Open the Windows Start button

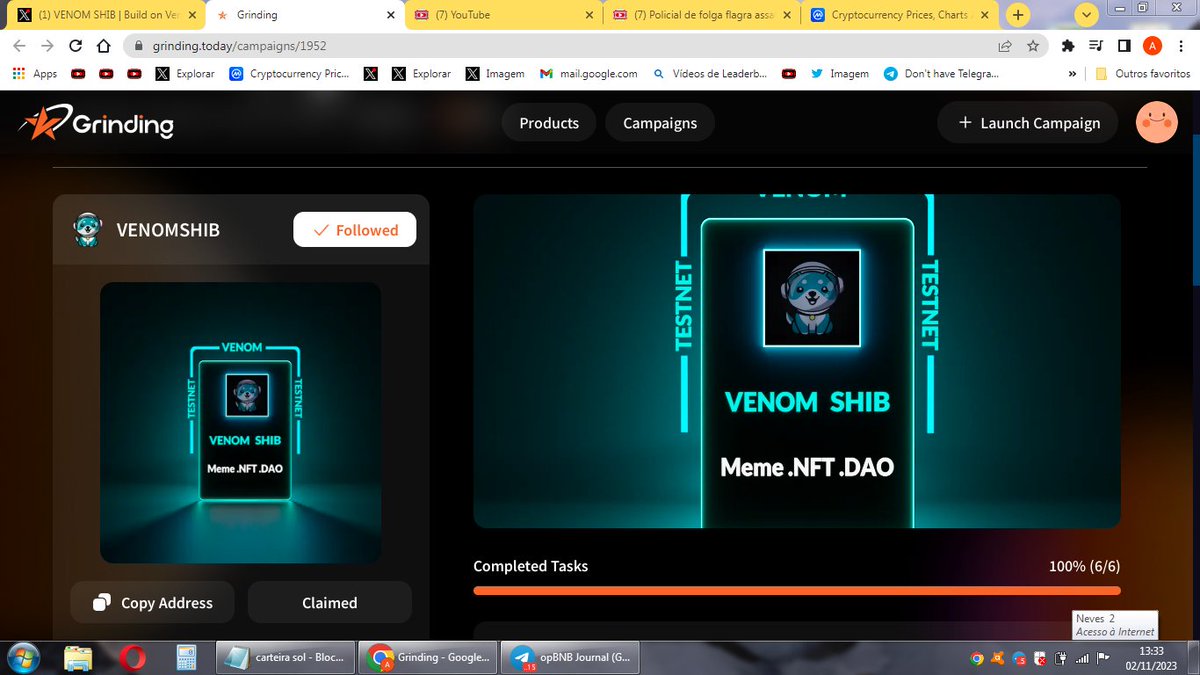coord(22,658)
